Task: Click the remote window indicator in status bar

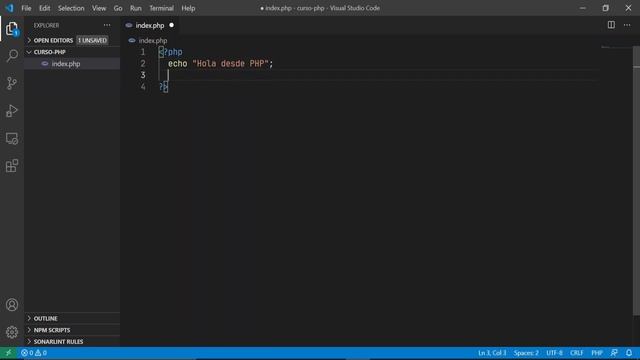Action: [x=8, y=353]
